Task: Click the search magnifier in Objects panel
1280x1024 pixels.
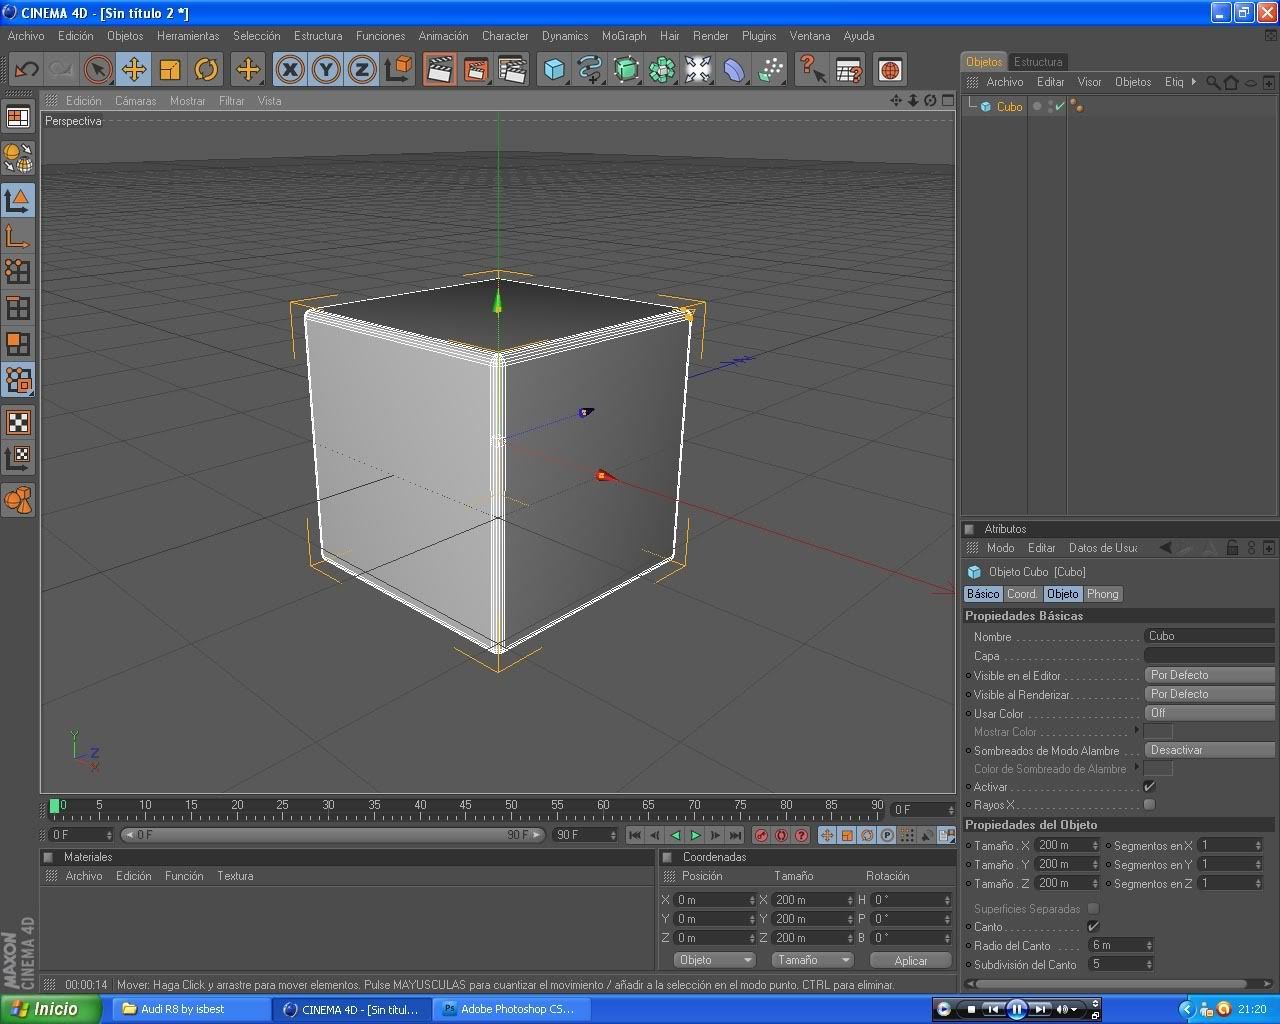Action: click(x=1213, y=82)
